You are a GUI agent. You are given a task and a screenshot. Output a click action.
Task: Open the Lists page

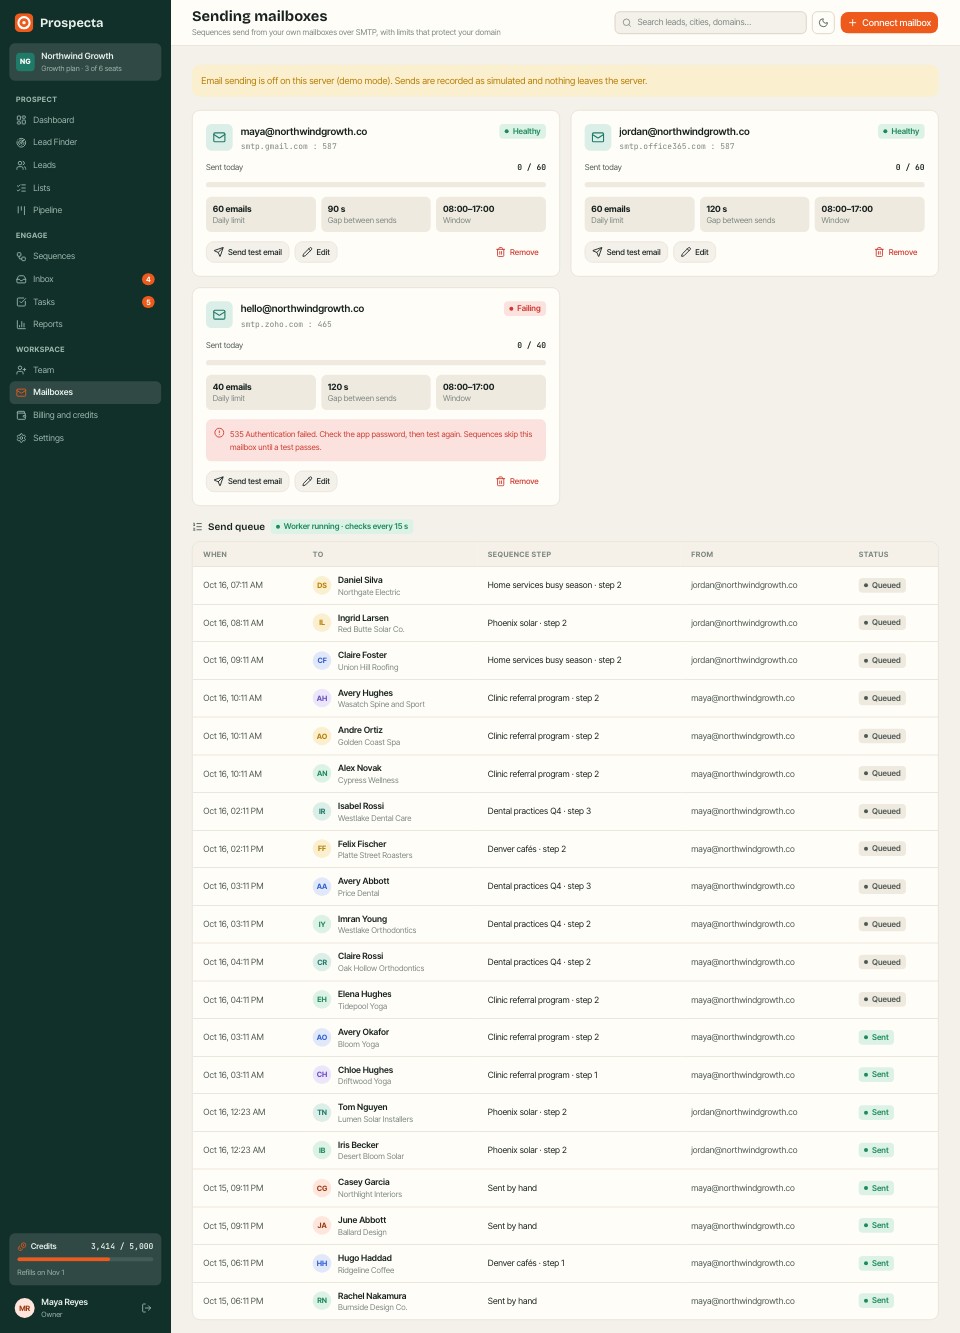tap(85, 188)
